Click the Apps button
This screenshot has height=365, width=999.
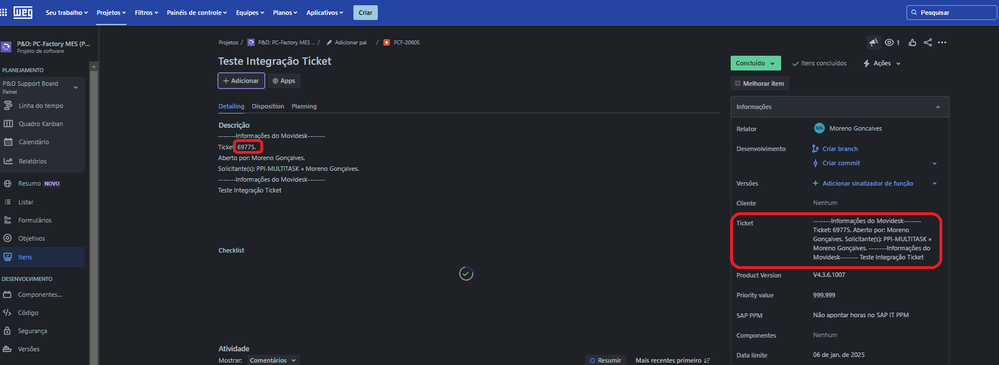(284, 81)
